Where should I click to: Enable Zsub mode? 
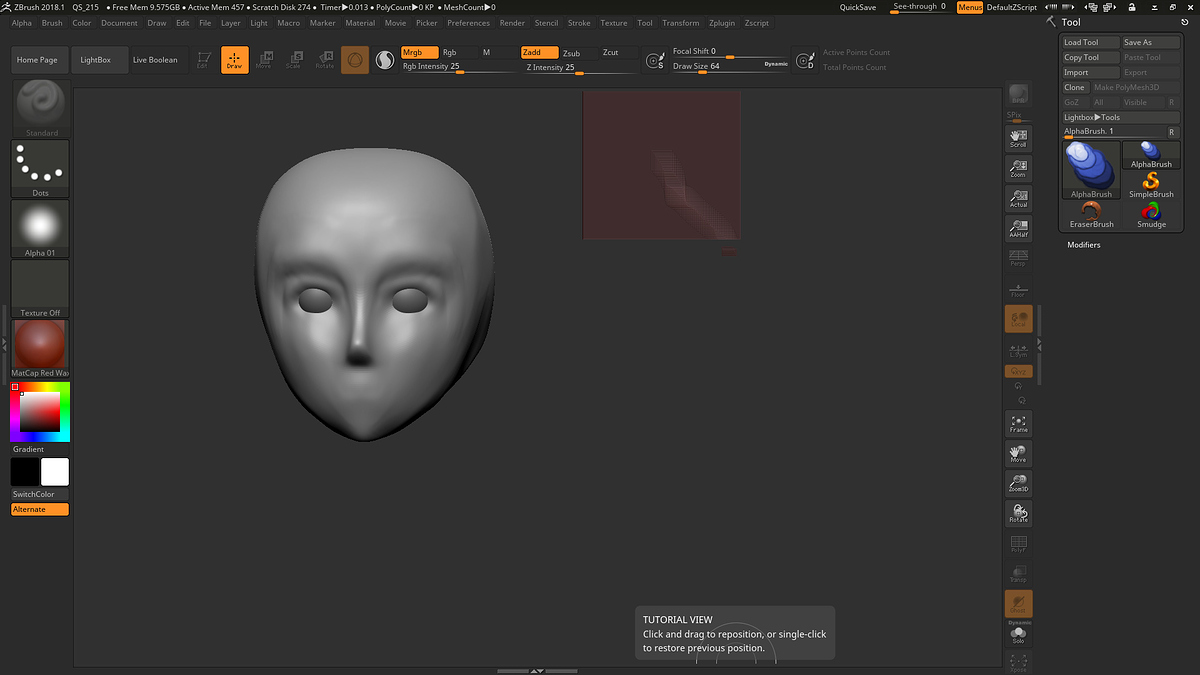(x=578, y=53)
